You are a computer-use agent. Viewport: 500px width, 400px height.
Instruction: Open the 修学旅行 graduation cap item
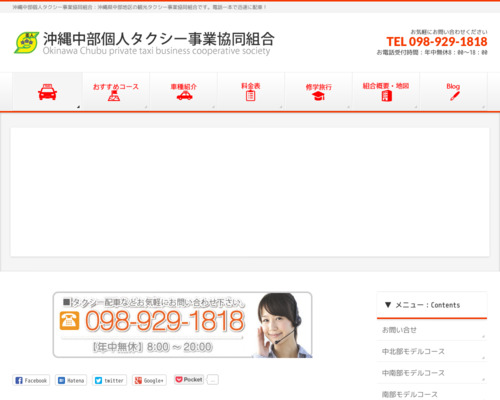pyautogui.click(x=318, y=92)
